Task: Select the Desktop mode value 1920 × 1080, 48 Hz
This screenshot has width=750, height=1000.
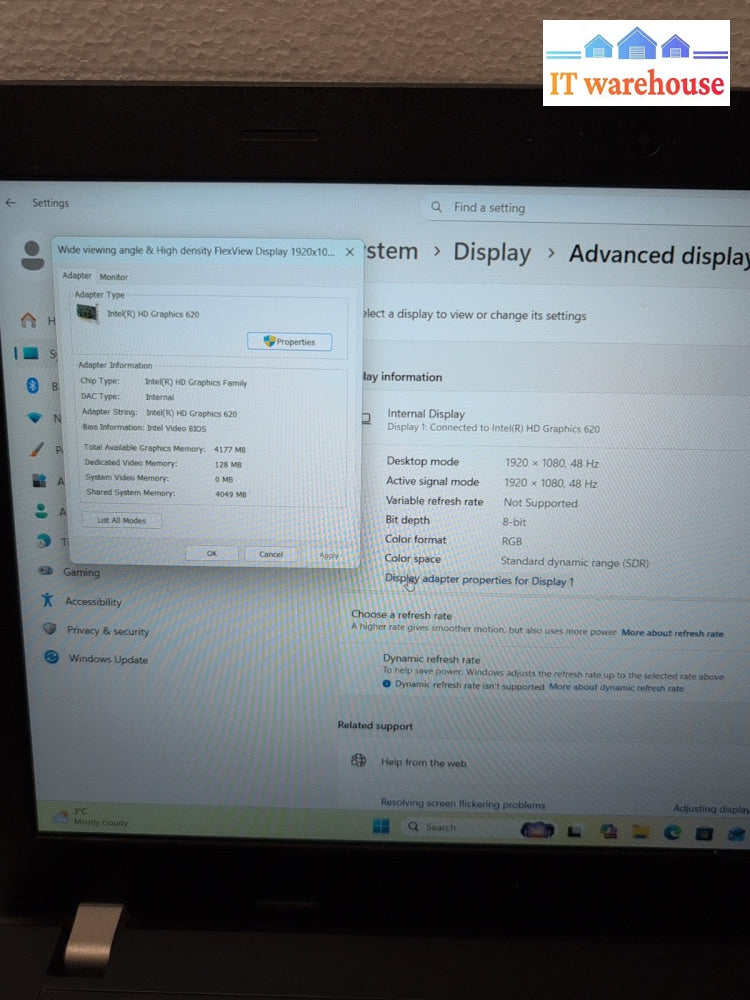Action: tap(552, 463)
